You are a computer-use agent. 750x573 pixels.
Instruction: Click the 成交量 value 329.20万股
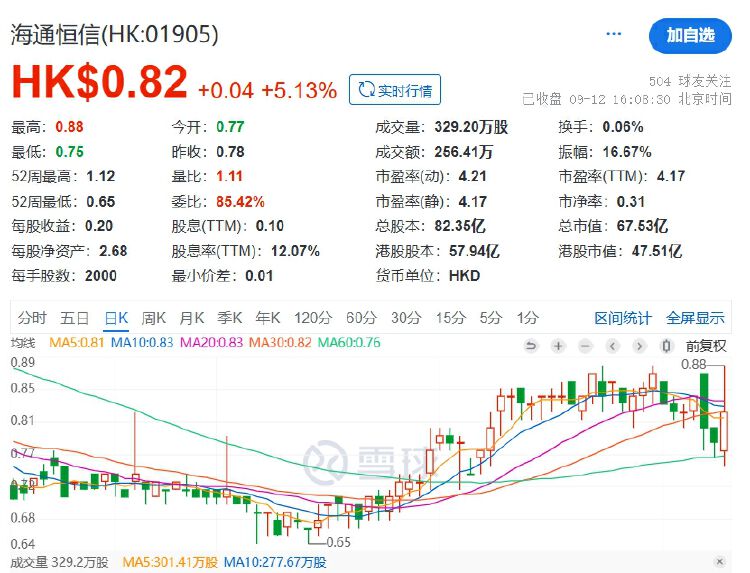pos(471,127)
